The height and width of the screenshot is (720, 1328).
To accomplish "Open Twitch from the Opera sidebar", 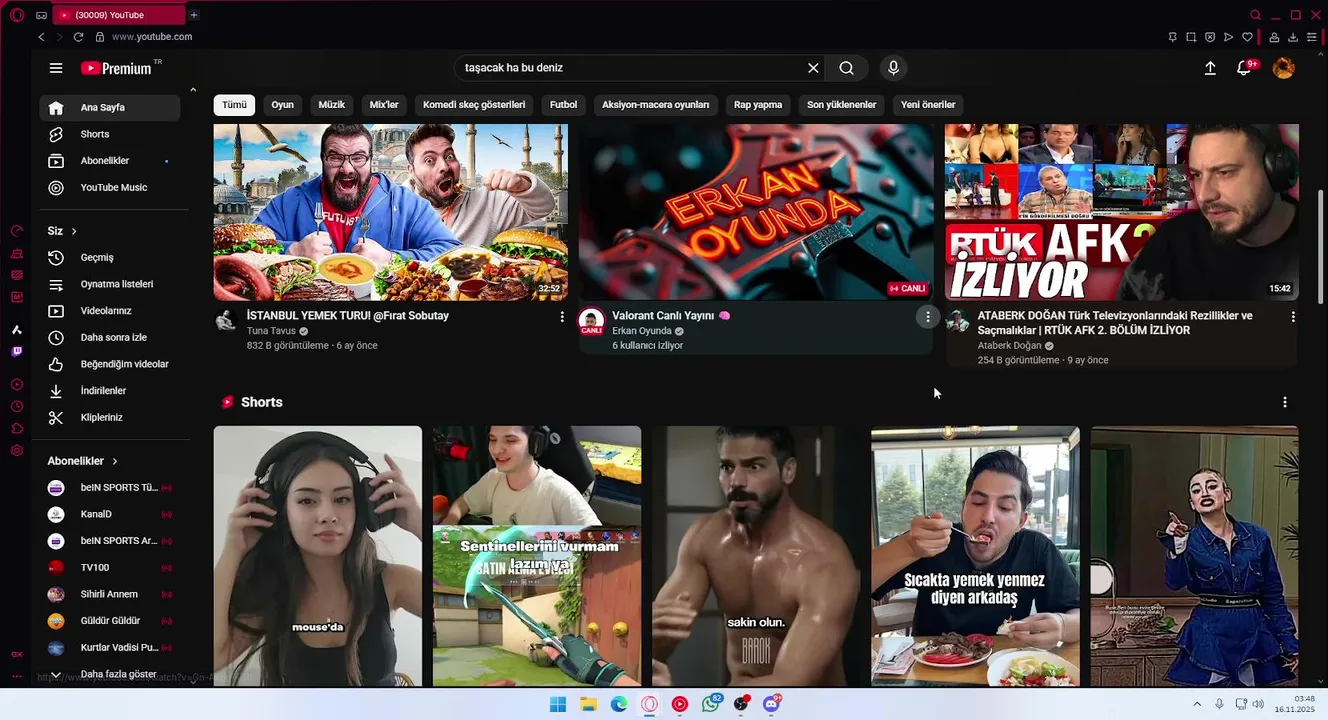I will pyautogui.click(x=17, y=351).
